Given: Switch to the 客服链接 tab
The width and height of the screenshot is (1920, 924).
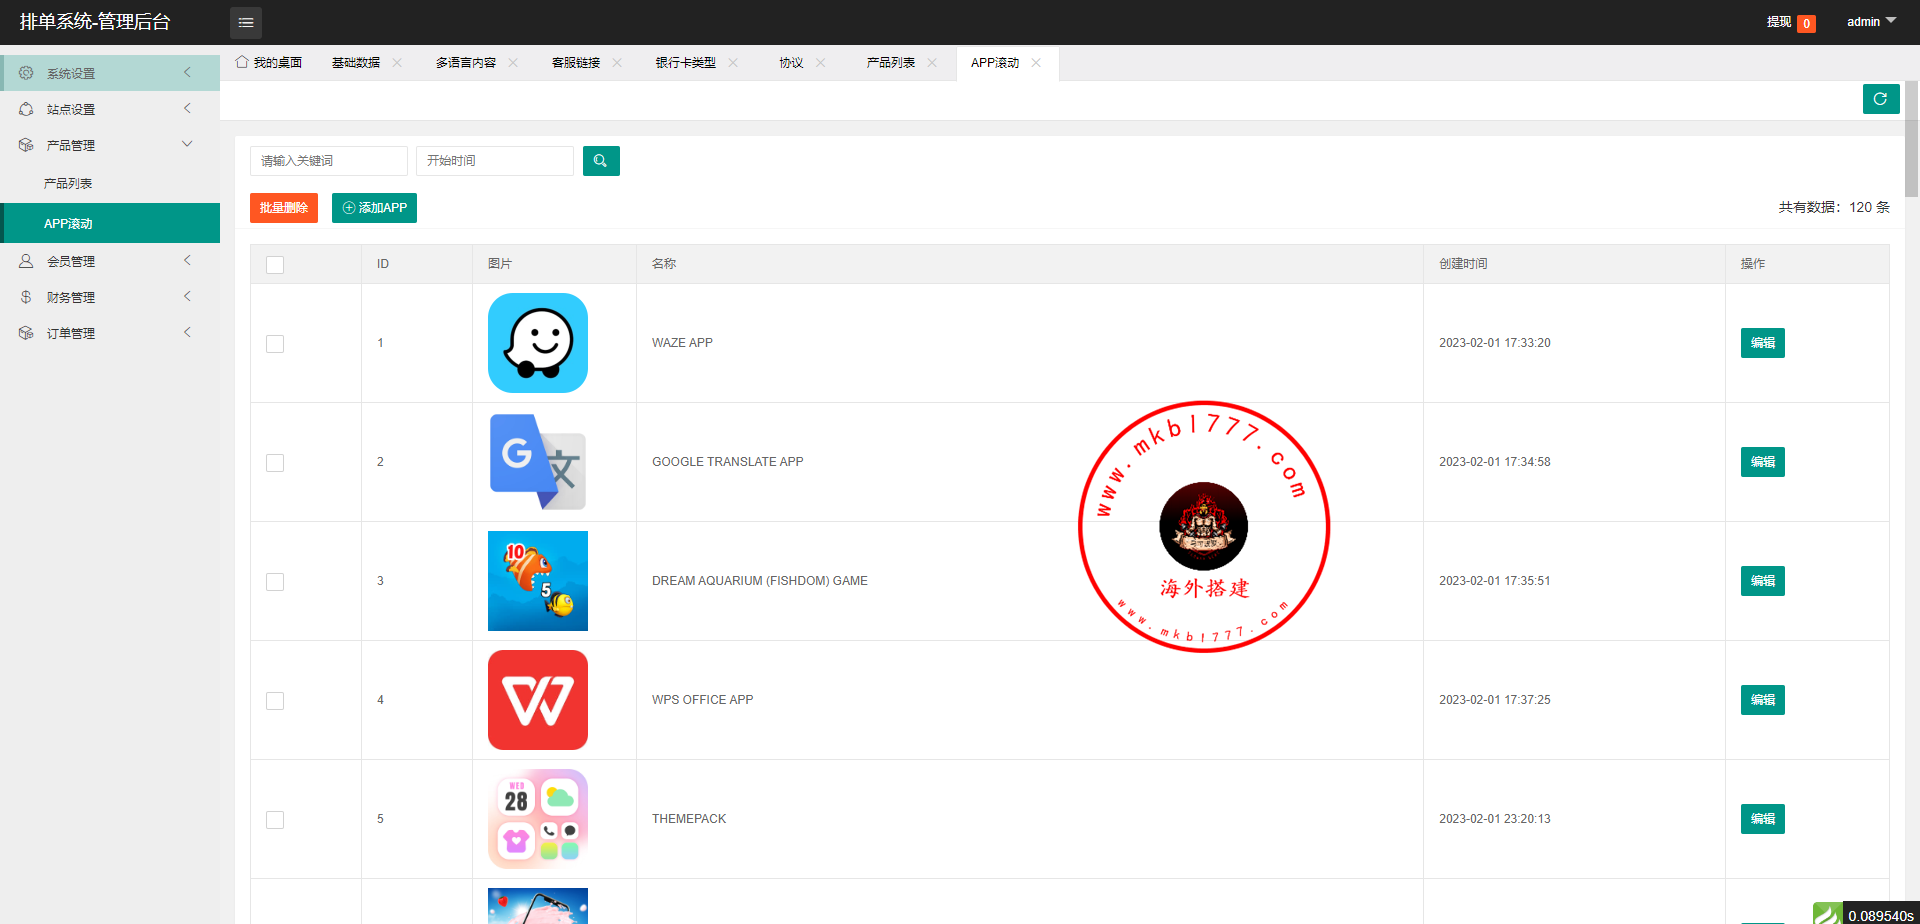Looking at the screenshot, I should 576,62.
